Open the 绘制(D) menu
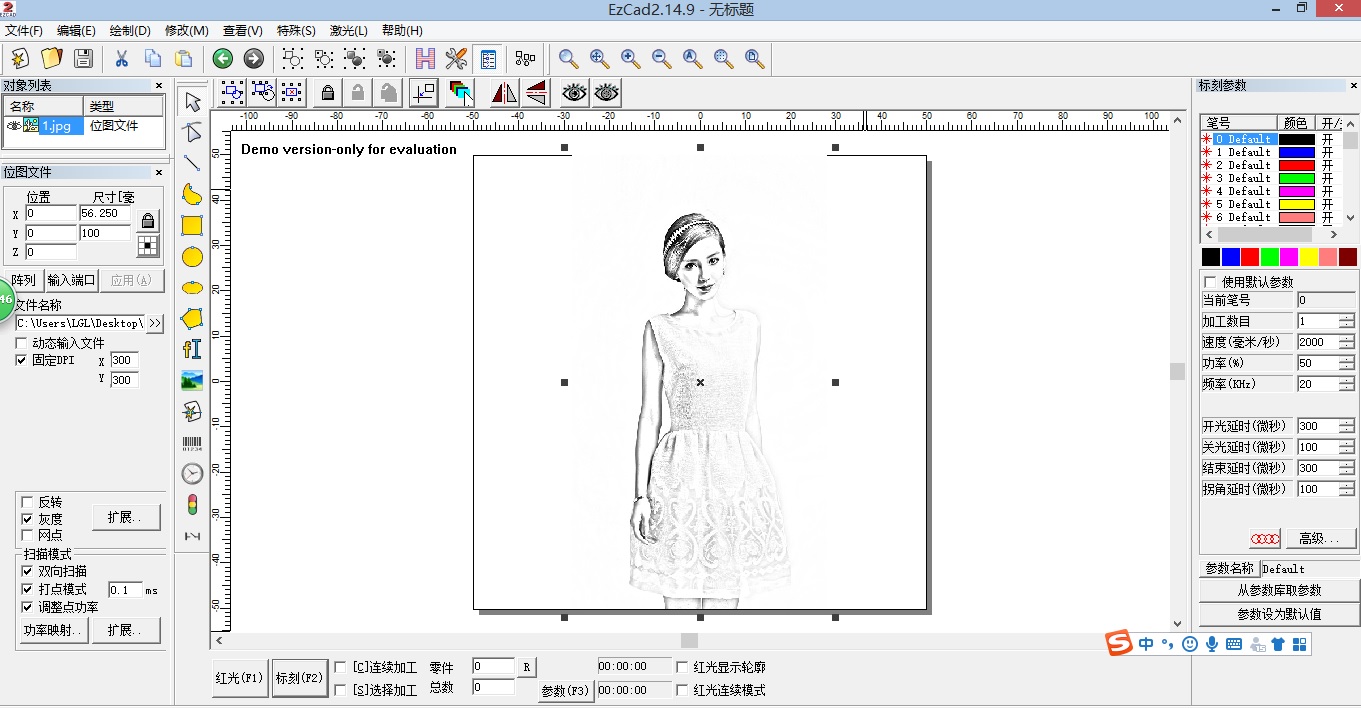This screenshot has height=708, width=1361. (x=130, y=31)
